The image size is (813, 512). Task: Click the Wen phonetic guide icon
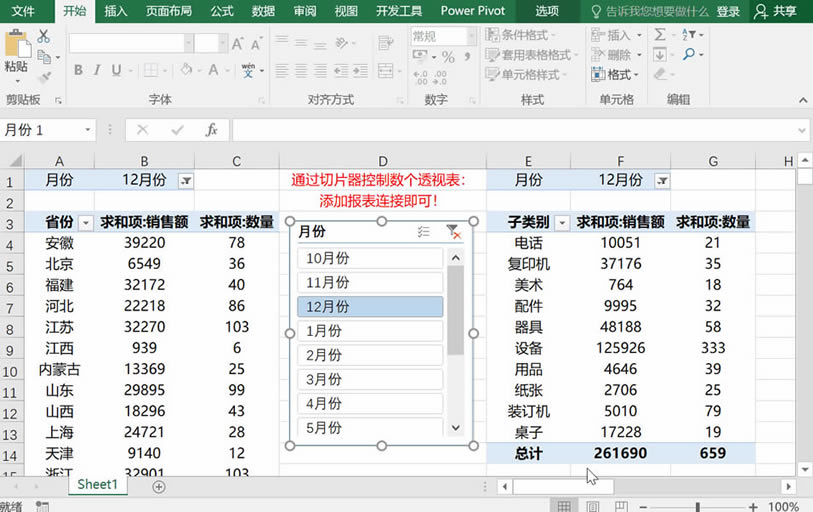coord(248,70)
